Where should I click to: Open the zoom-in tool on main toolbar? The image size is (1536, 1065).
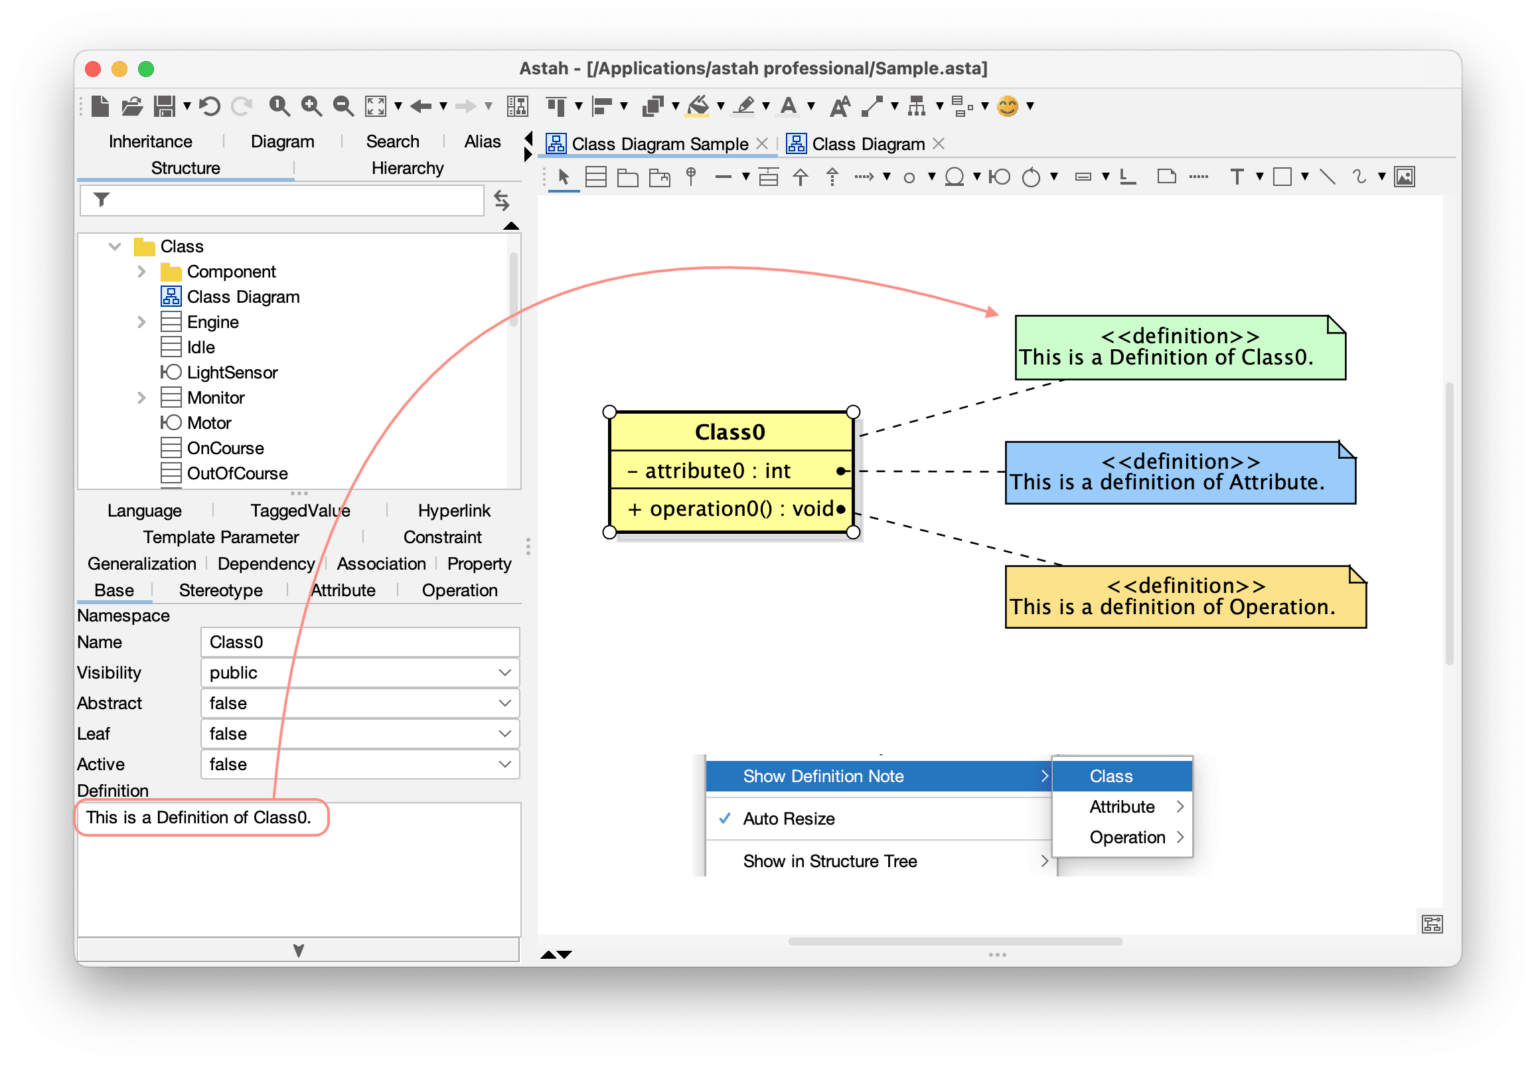(x=311, y=105)
